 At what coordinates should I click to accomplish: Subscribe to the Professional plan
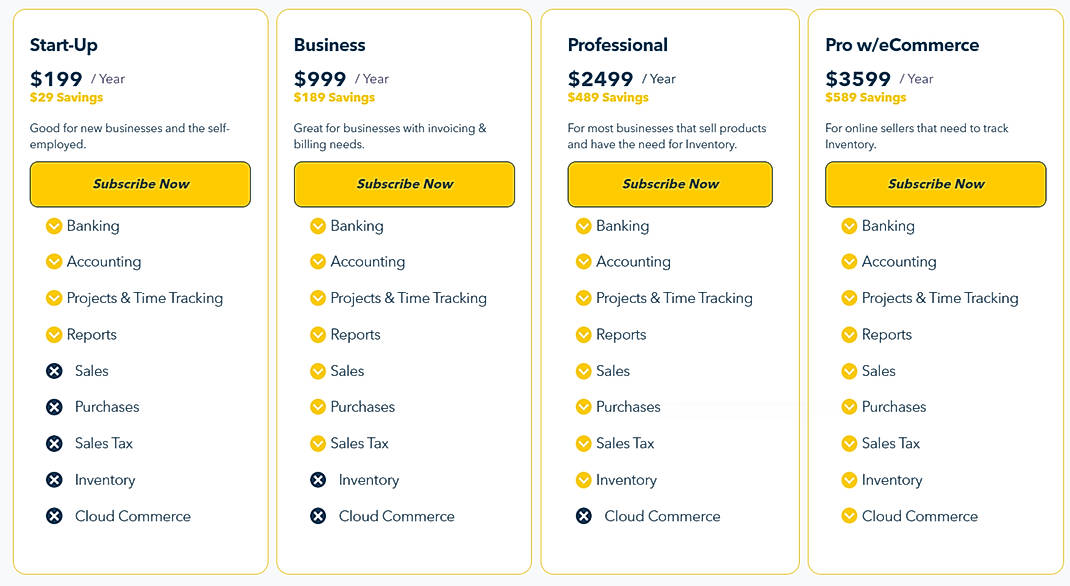tap(670, 184)
